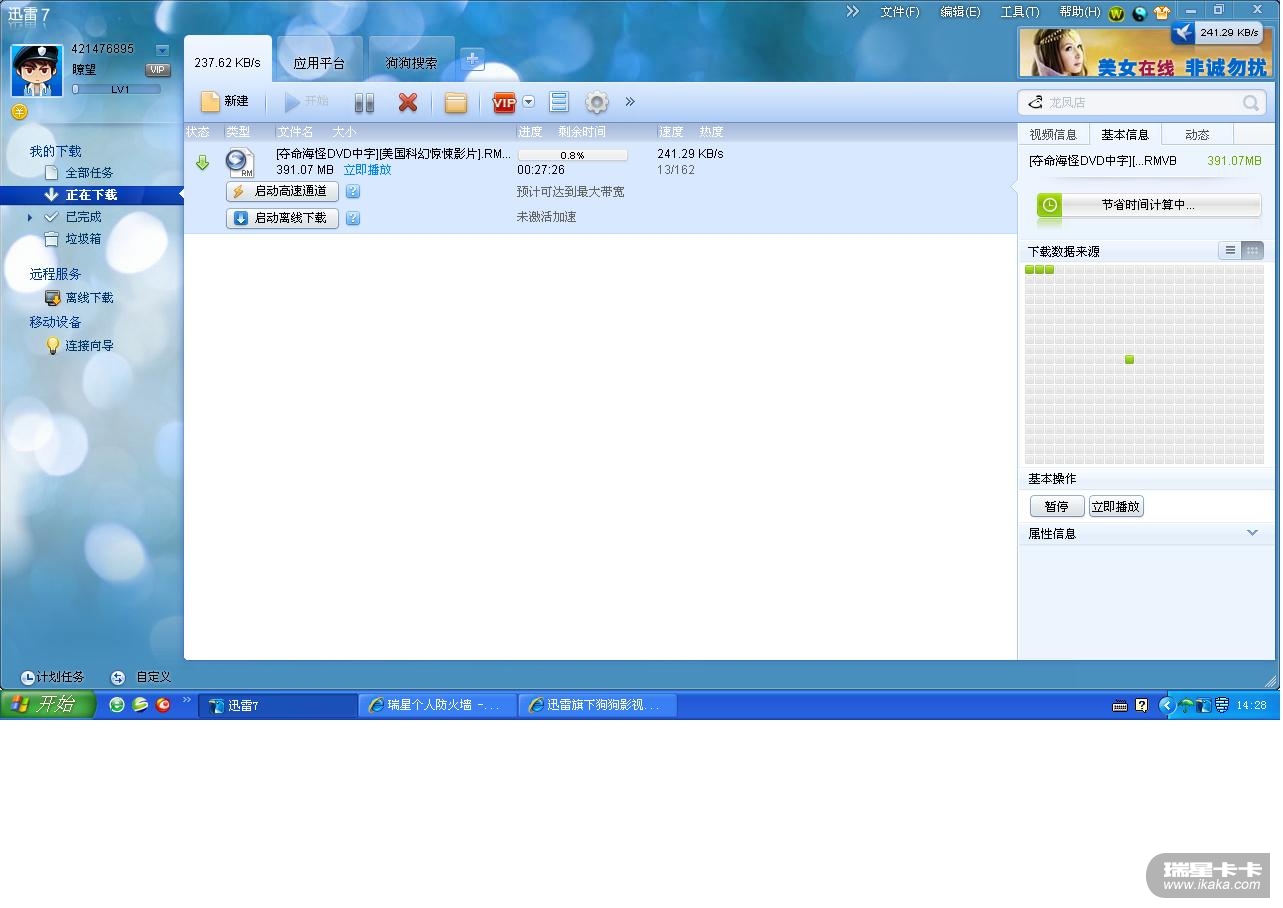Viewport: 1283px width, 908px height.
Task: Open 计划任务 at the bottom left
Action: pyautogui.click(x=52, y=677)
